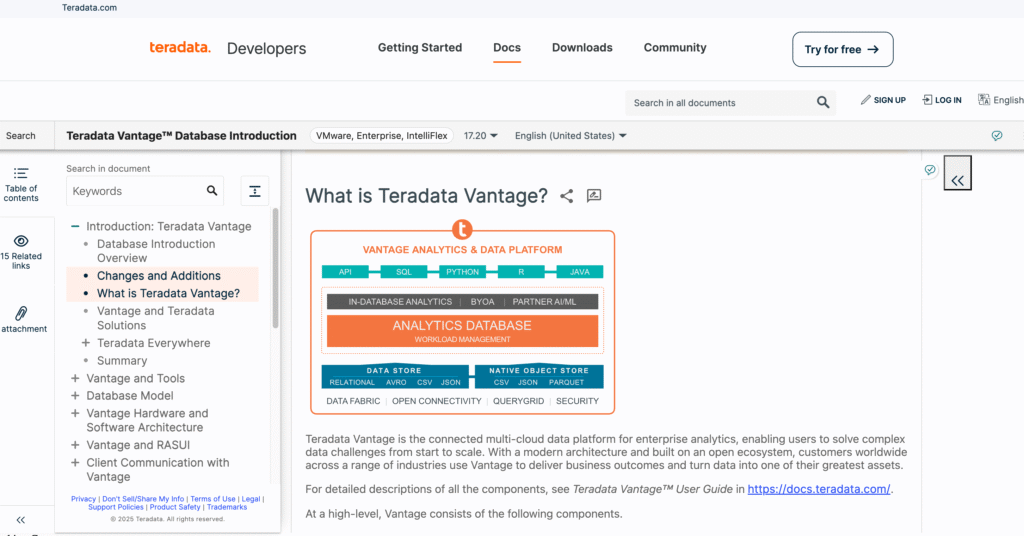This screenshot has height=536, width=1024.
Task: Click the small checkmark icon beside right panel
Action: point(930,170)
